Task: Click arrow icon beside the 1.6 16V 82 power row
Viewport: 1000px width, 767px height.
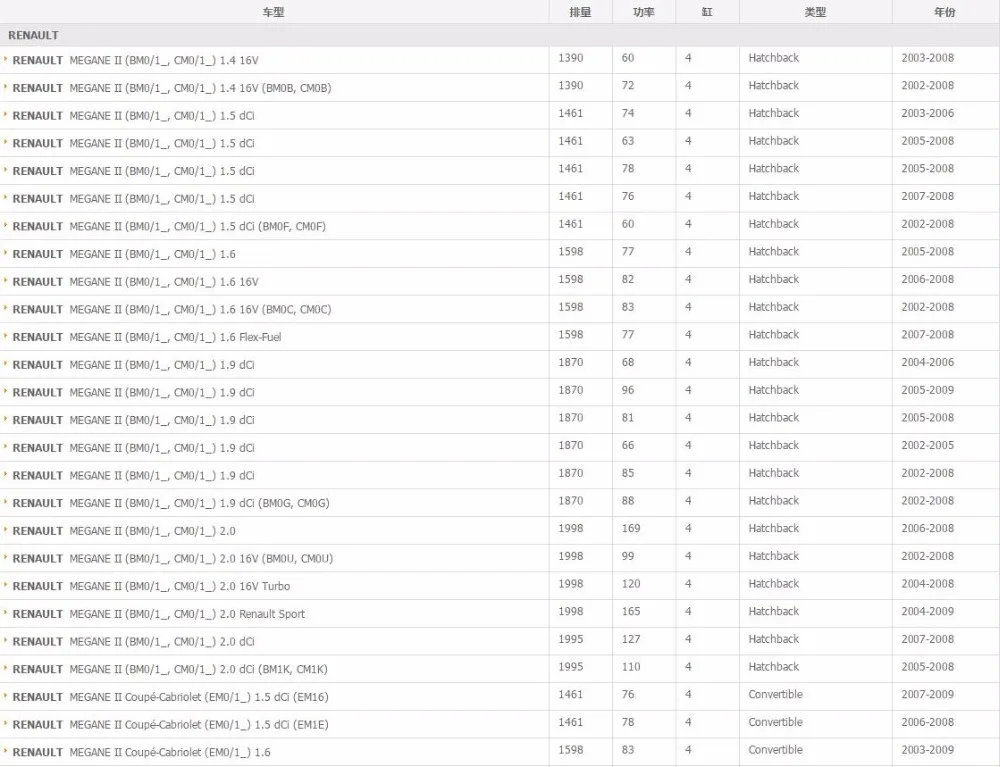Action: pyautogui.click(x=6, y=281)
